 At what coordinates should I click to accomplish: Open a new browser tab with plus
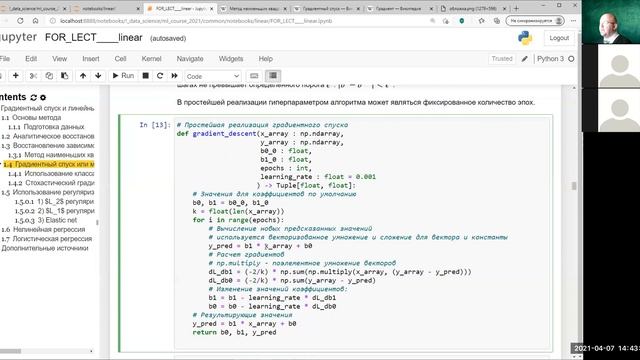(x=516, y=8)
